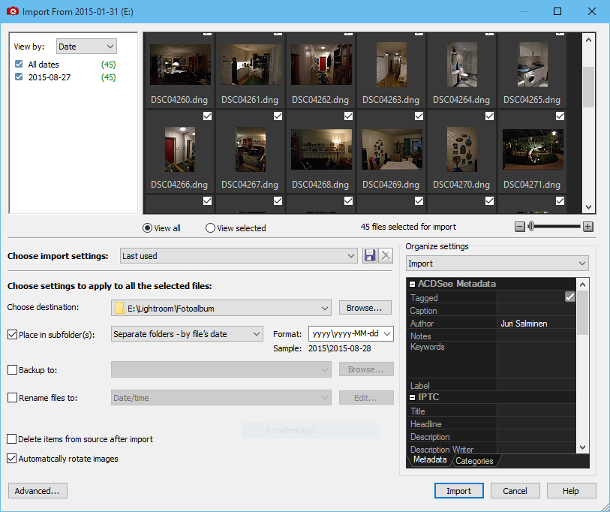
Task: Enable Backup to checkbox
Action: click(12, 370)
